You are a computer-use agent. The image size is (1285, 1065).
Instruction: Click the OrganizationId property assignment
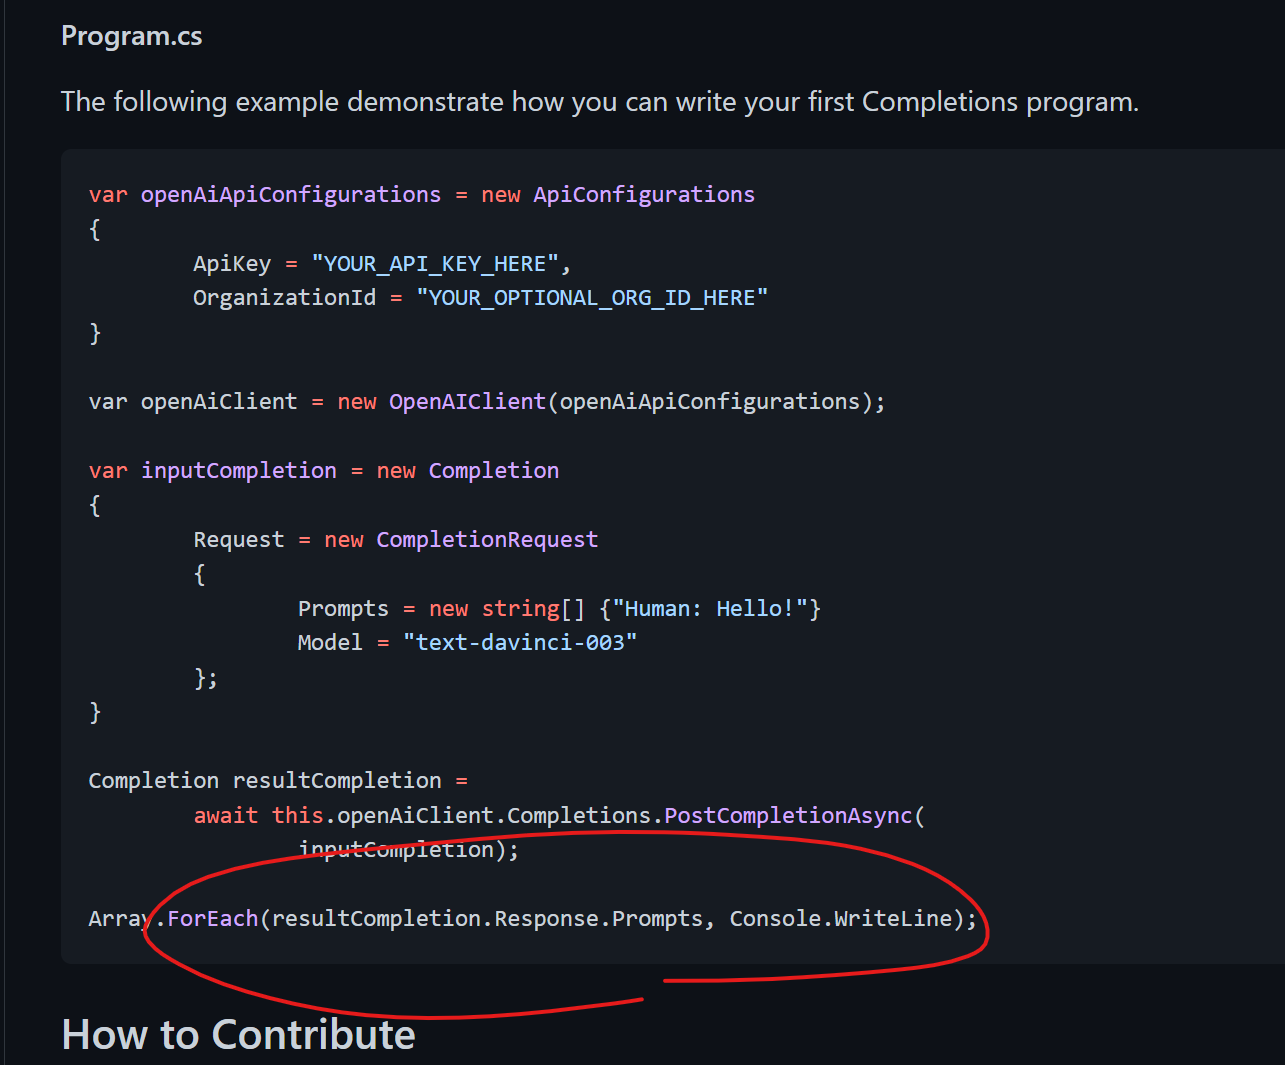pos(284,297)
